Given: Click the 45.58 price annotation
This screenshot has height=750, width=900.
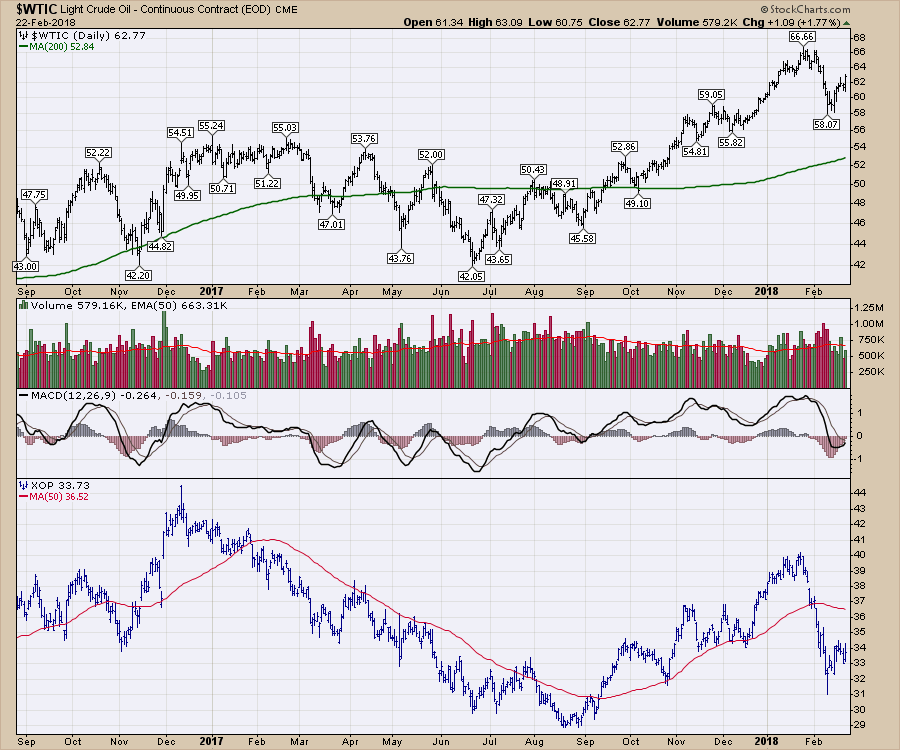Looking at the screenshot, I should [582, 238].
